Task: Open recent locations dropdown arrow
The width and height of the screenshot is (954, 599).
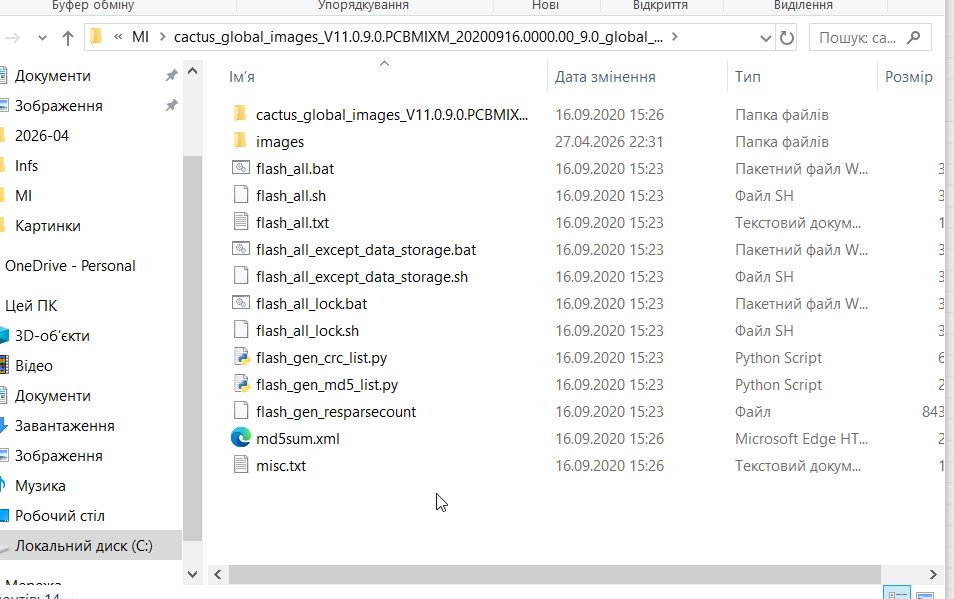Action: tap(42, 38)
